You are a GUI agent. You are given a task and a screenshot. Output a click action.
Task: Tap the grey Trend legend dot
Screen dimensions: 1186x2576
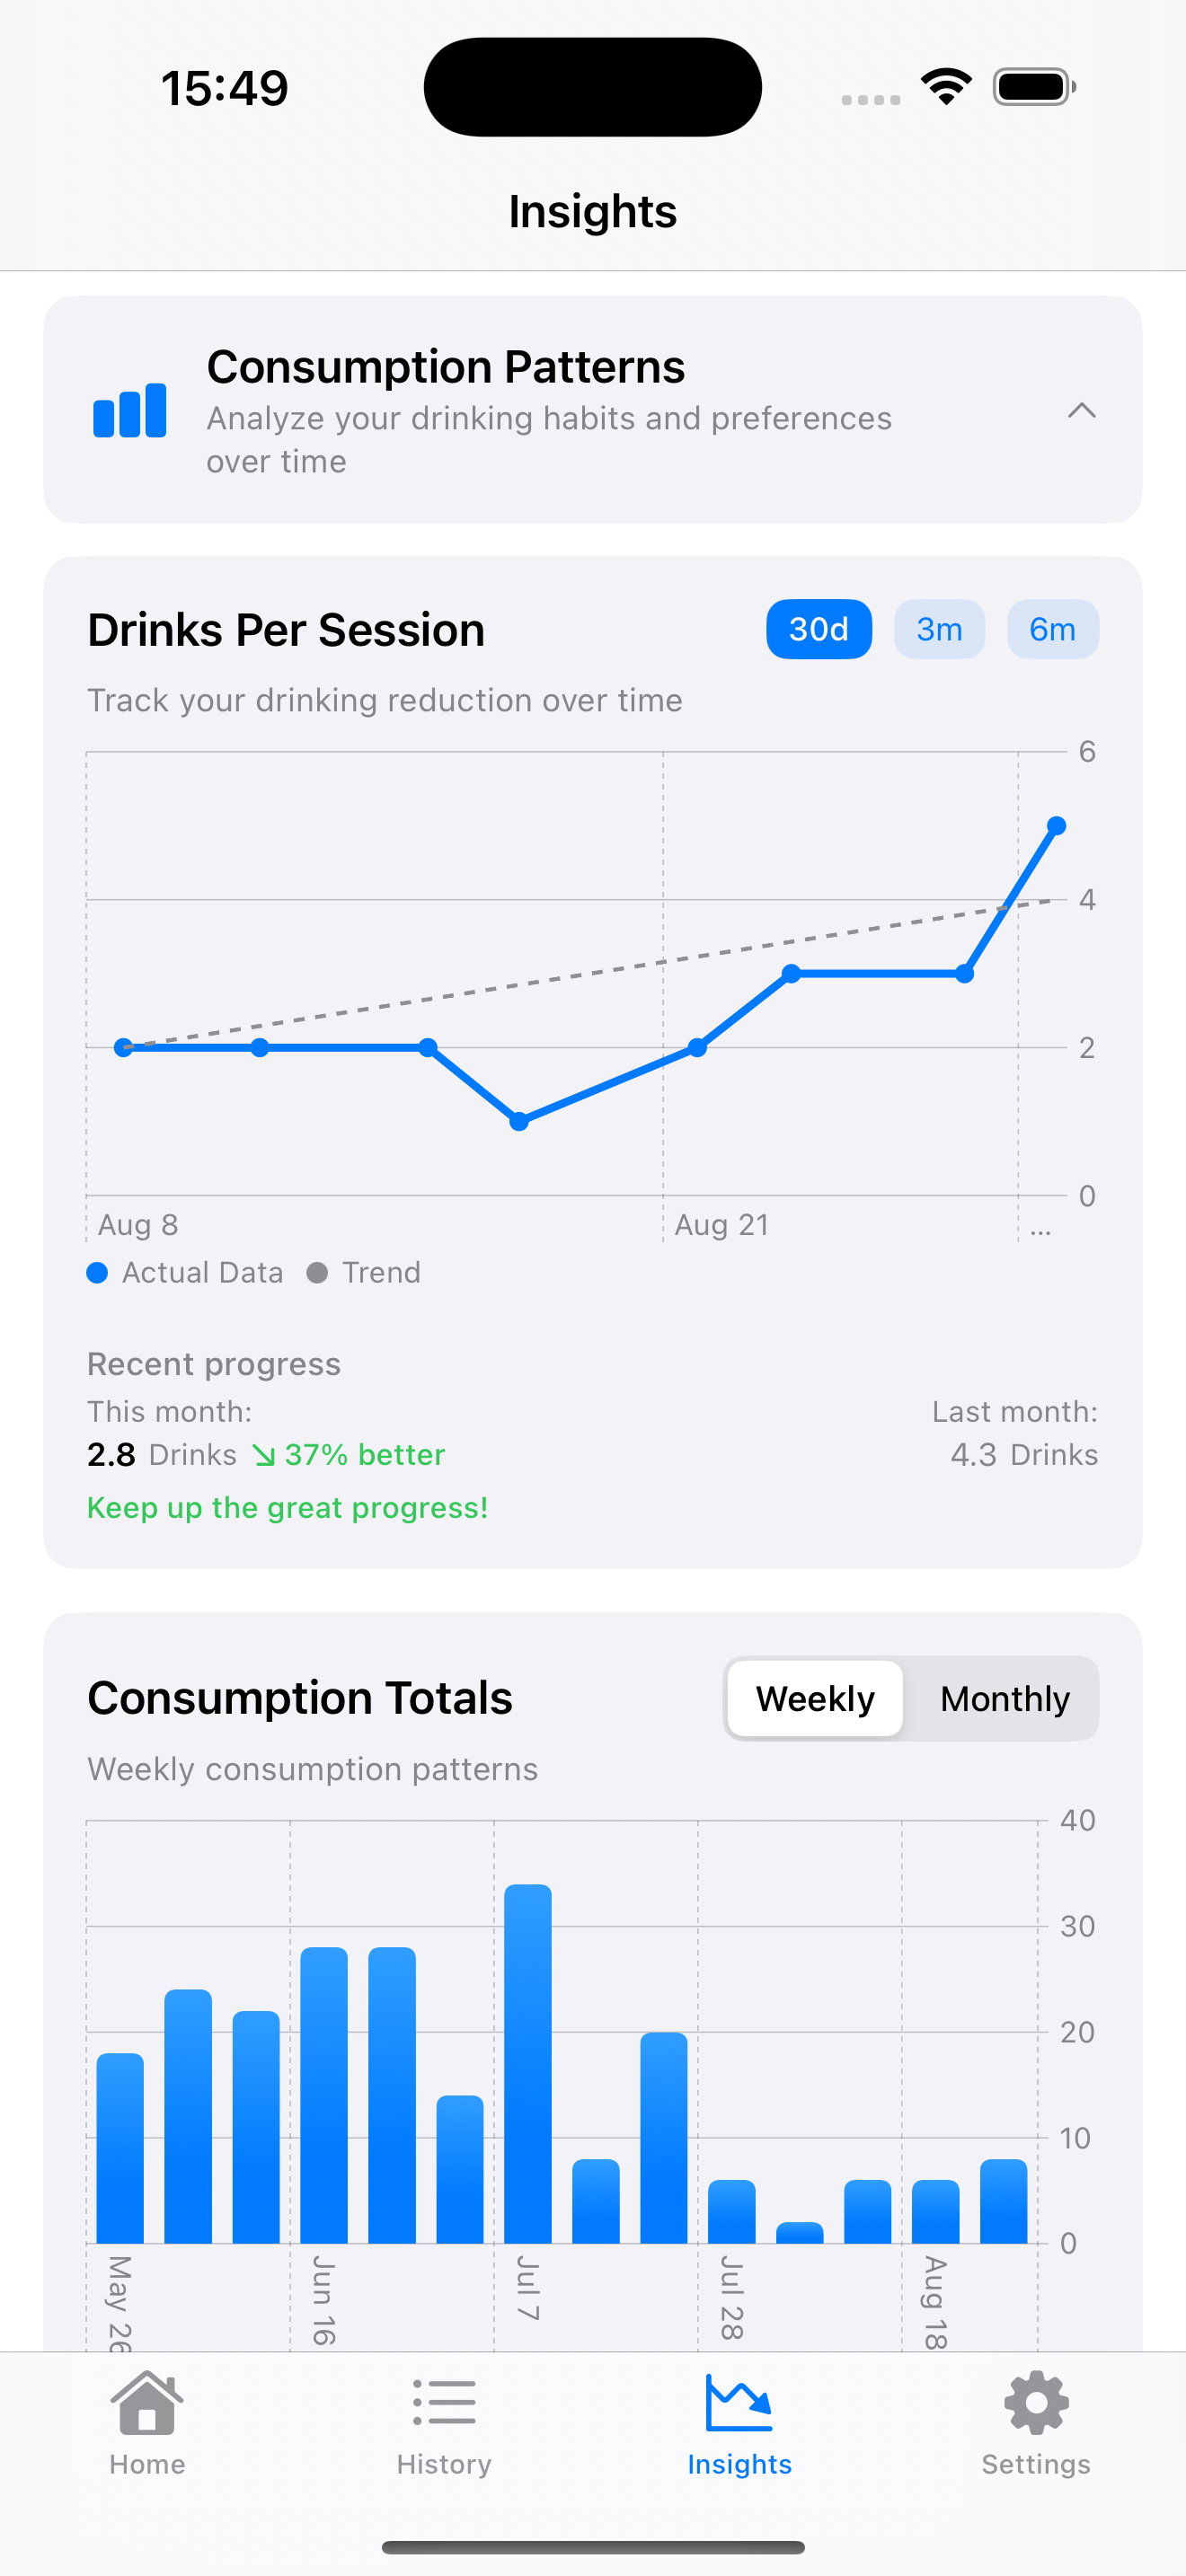(x=317, y=1273)
